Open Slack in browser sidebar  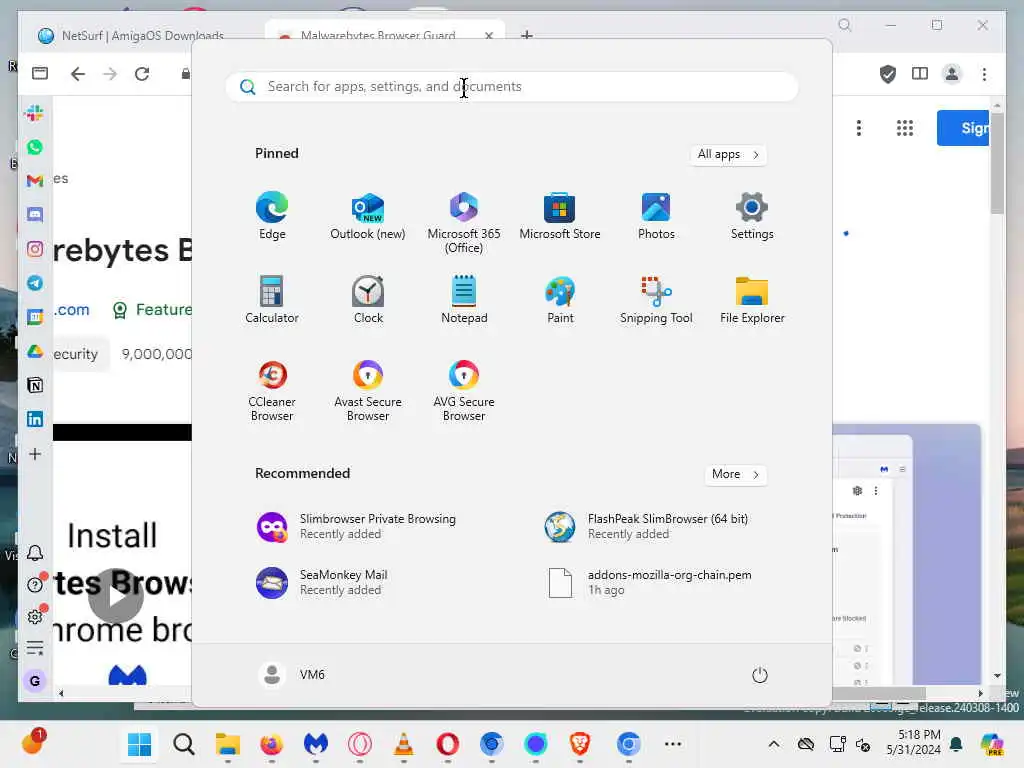[x=35, y=114]
